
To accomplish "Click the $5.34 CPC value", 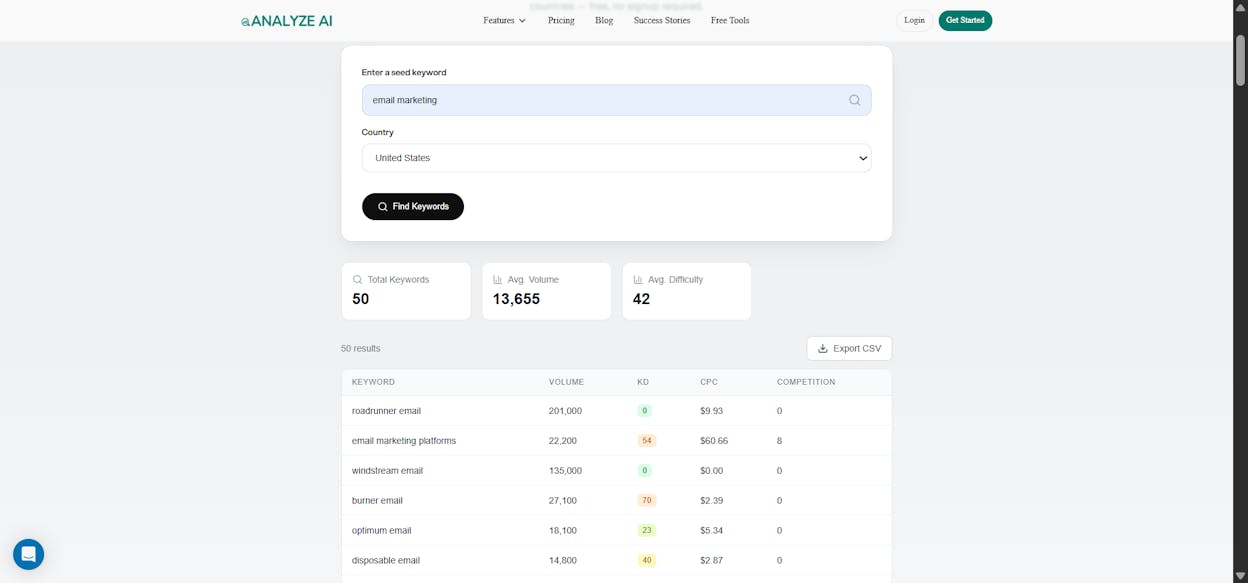I will pos(711,531).
